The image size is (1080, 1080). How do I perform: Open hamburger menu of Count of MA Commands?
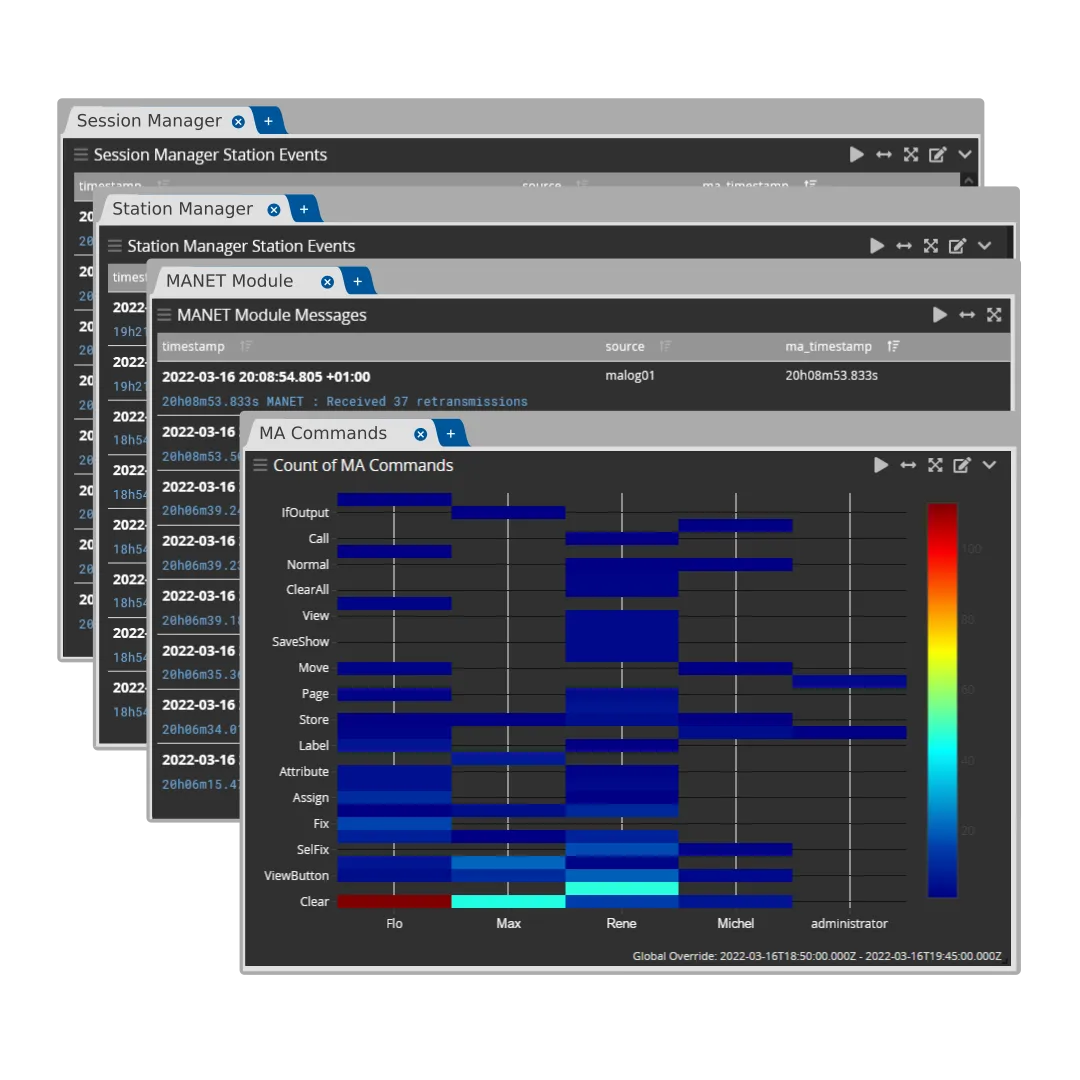[260, 465]
